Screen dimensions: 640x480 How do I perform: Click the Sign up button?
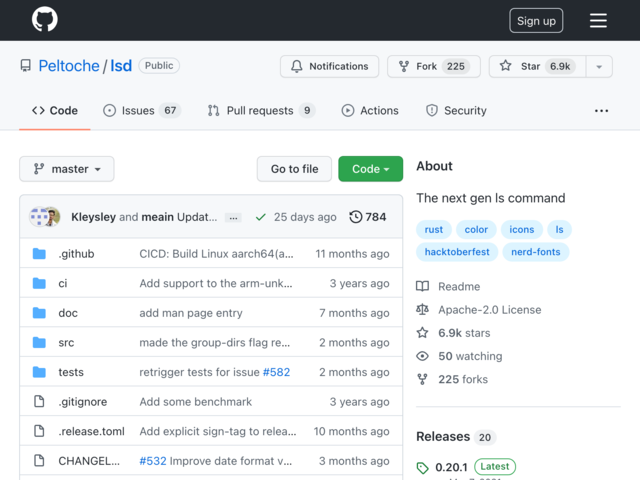point(536,20)
